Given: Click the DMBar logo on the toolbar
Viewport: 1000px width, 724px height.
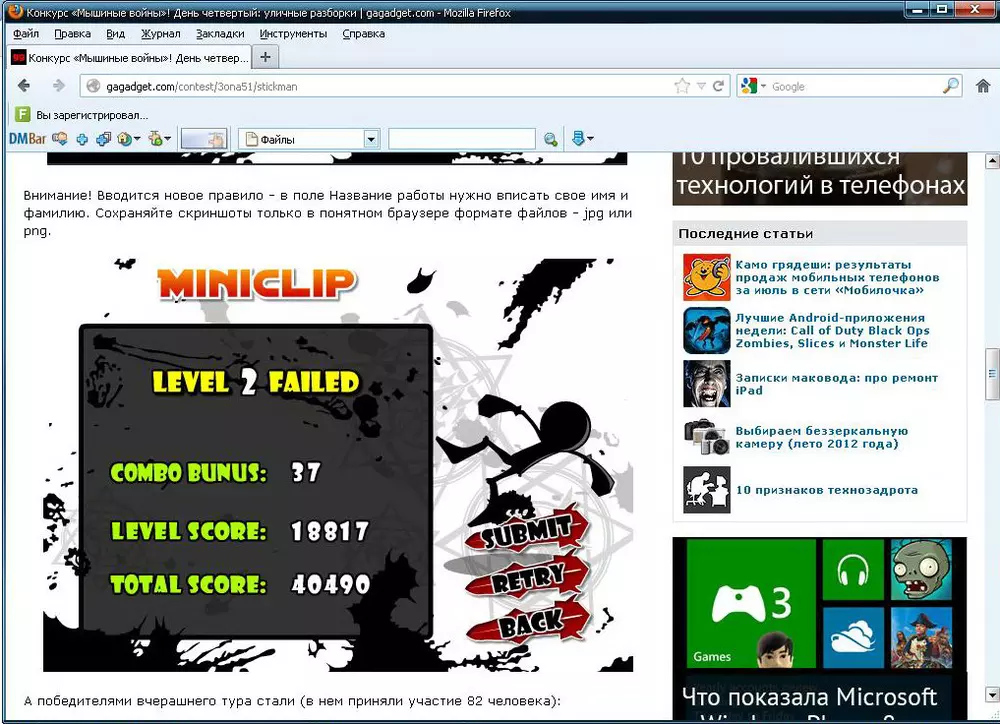Looking at the screenshot, I should 28,139.
